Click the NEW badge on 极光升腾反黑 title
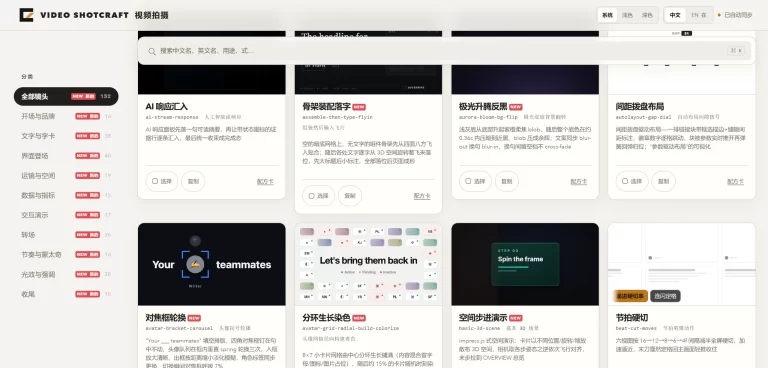Viewport: 768px width, 368px height. [x=516, y=107]
